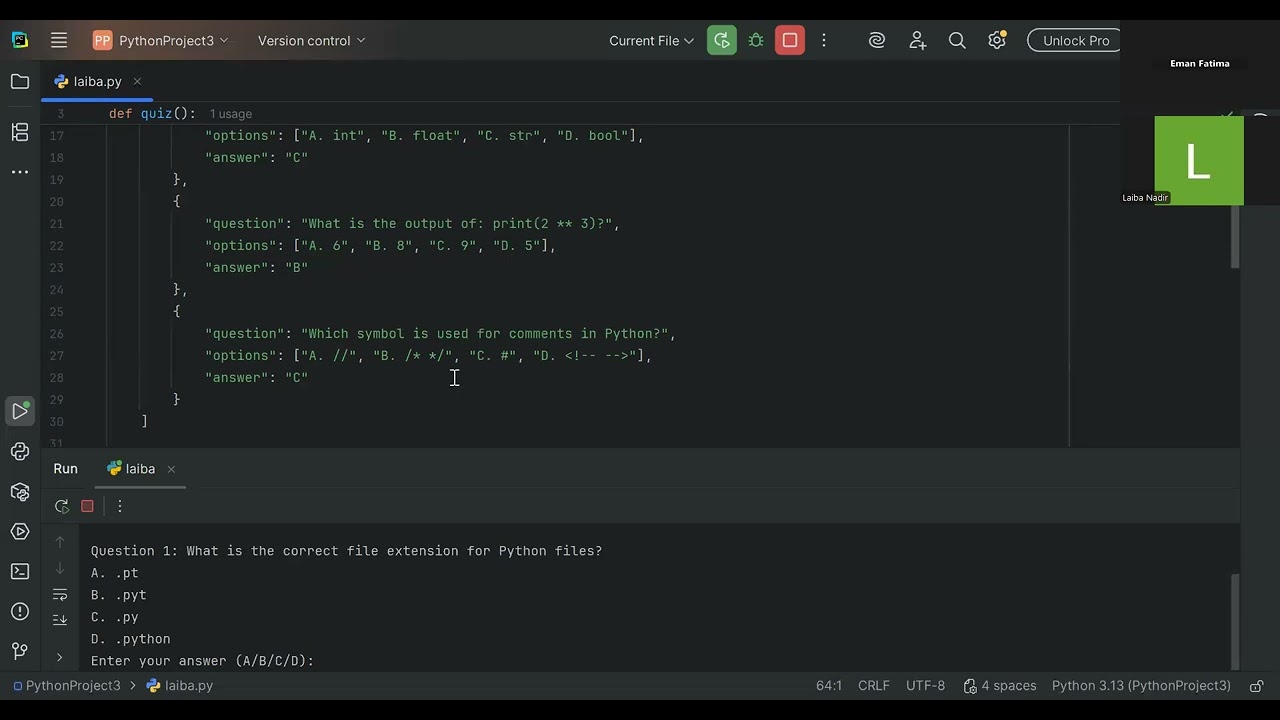Stop the running process in top toolbar
This screenshot has width=1280, height=720.
790,41
